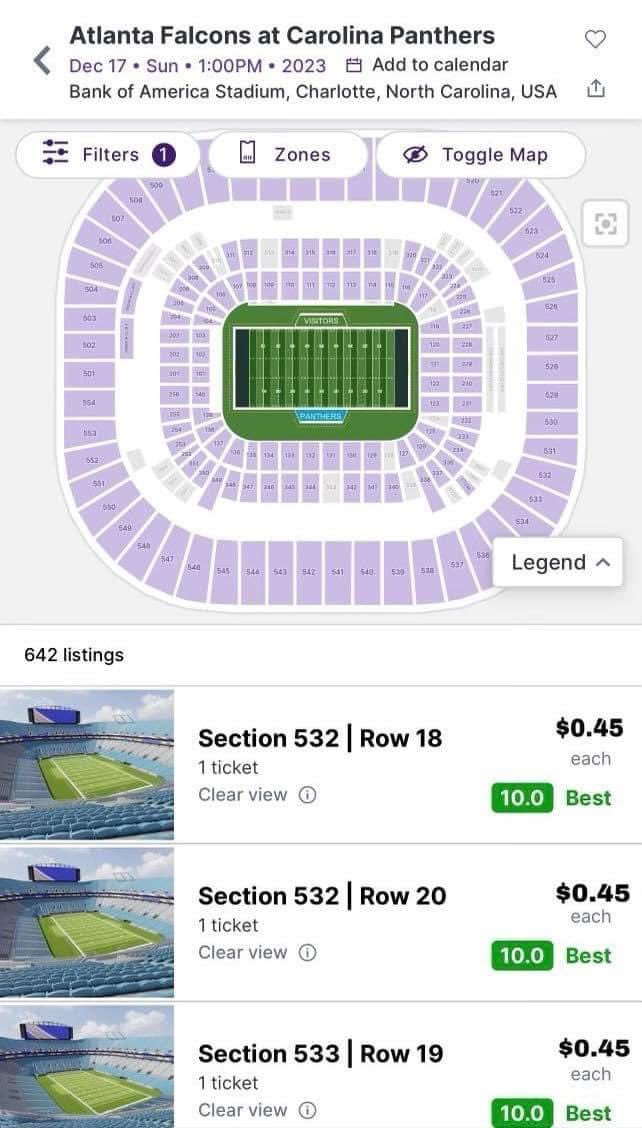Screen dimensions: 642x1128
Task: View Section 532 Row 20 seat thumbnail
Action: click(x=87, y=922)
